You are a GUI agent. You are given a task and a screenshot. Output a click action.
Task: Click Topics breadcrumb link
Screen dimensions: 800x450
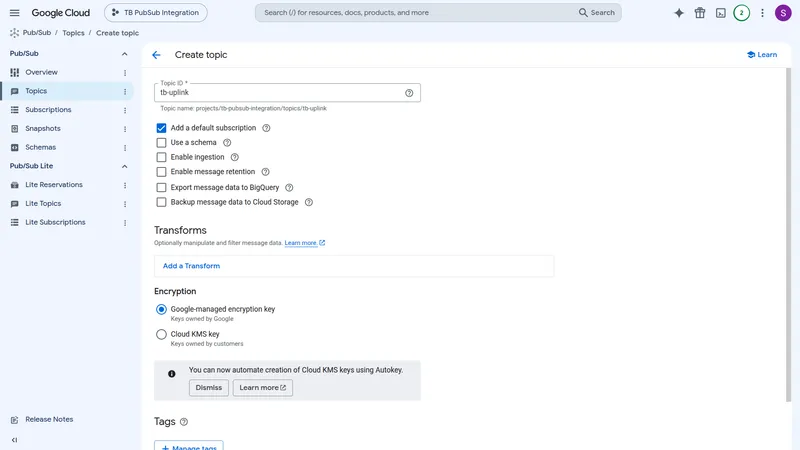(x=73, y=33)
